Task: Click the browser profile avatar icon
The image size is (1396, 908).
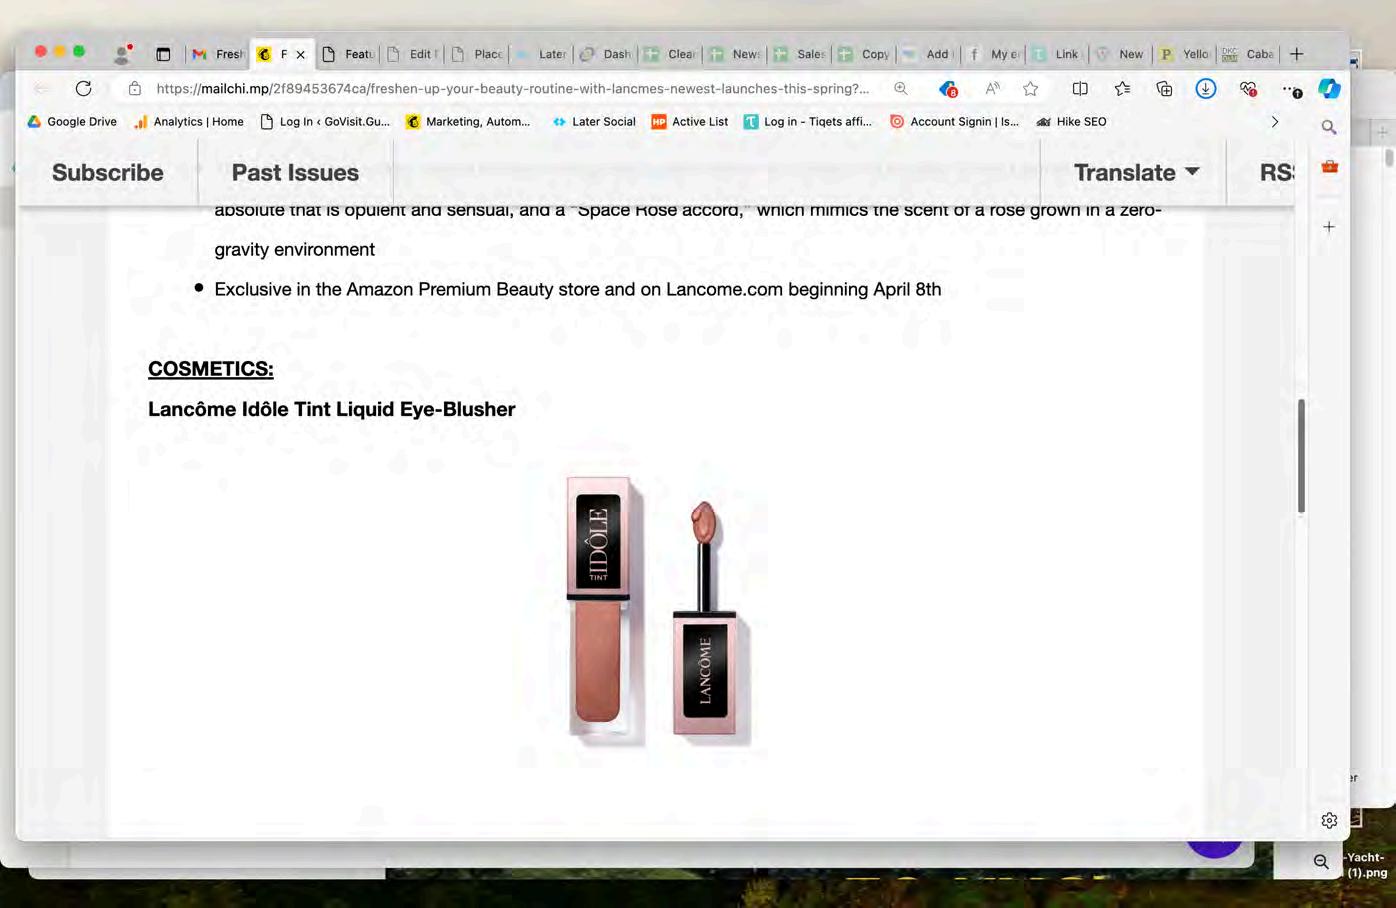Action: 122,54
